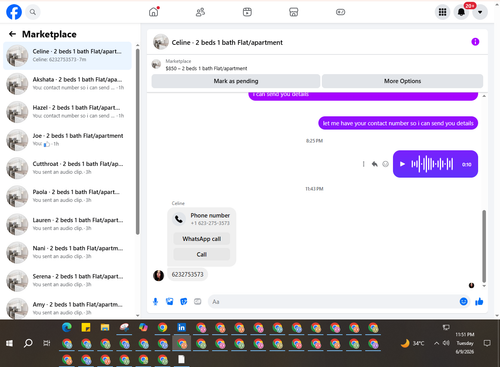Open Joe conversation
The width and height of the screenshot is (500, 367).
click(67, 140)
